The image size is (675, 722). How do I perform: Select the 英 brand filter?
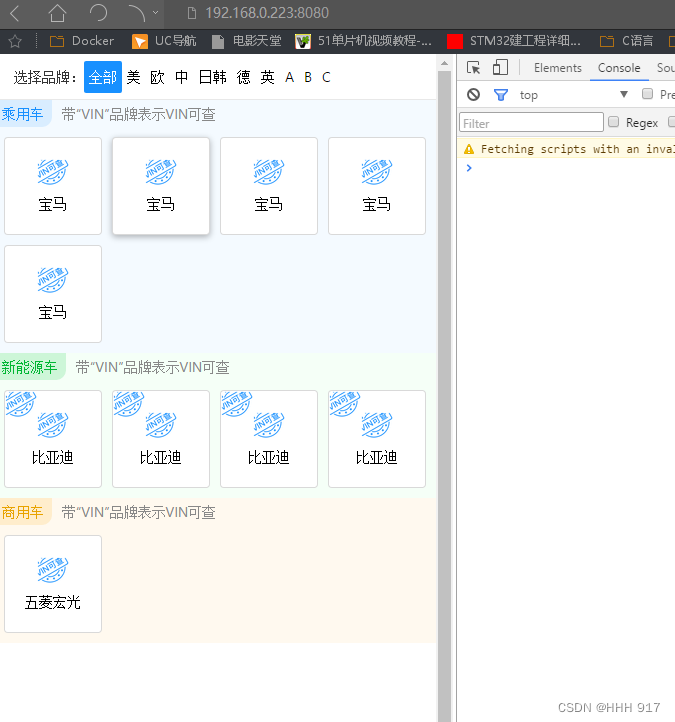(268, 77)
